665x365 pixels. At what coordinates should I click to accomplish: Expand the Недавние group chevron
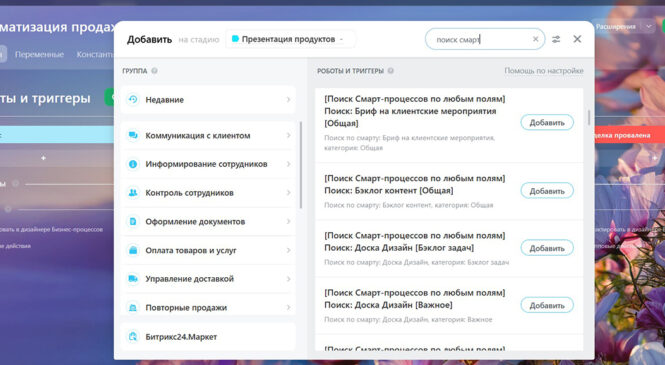288,100
